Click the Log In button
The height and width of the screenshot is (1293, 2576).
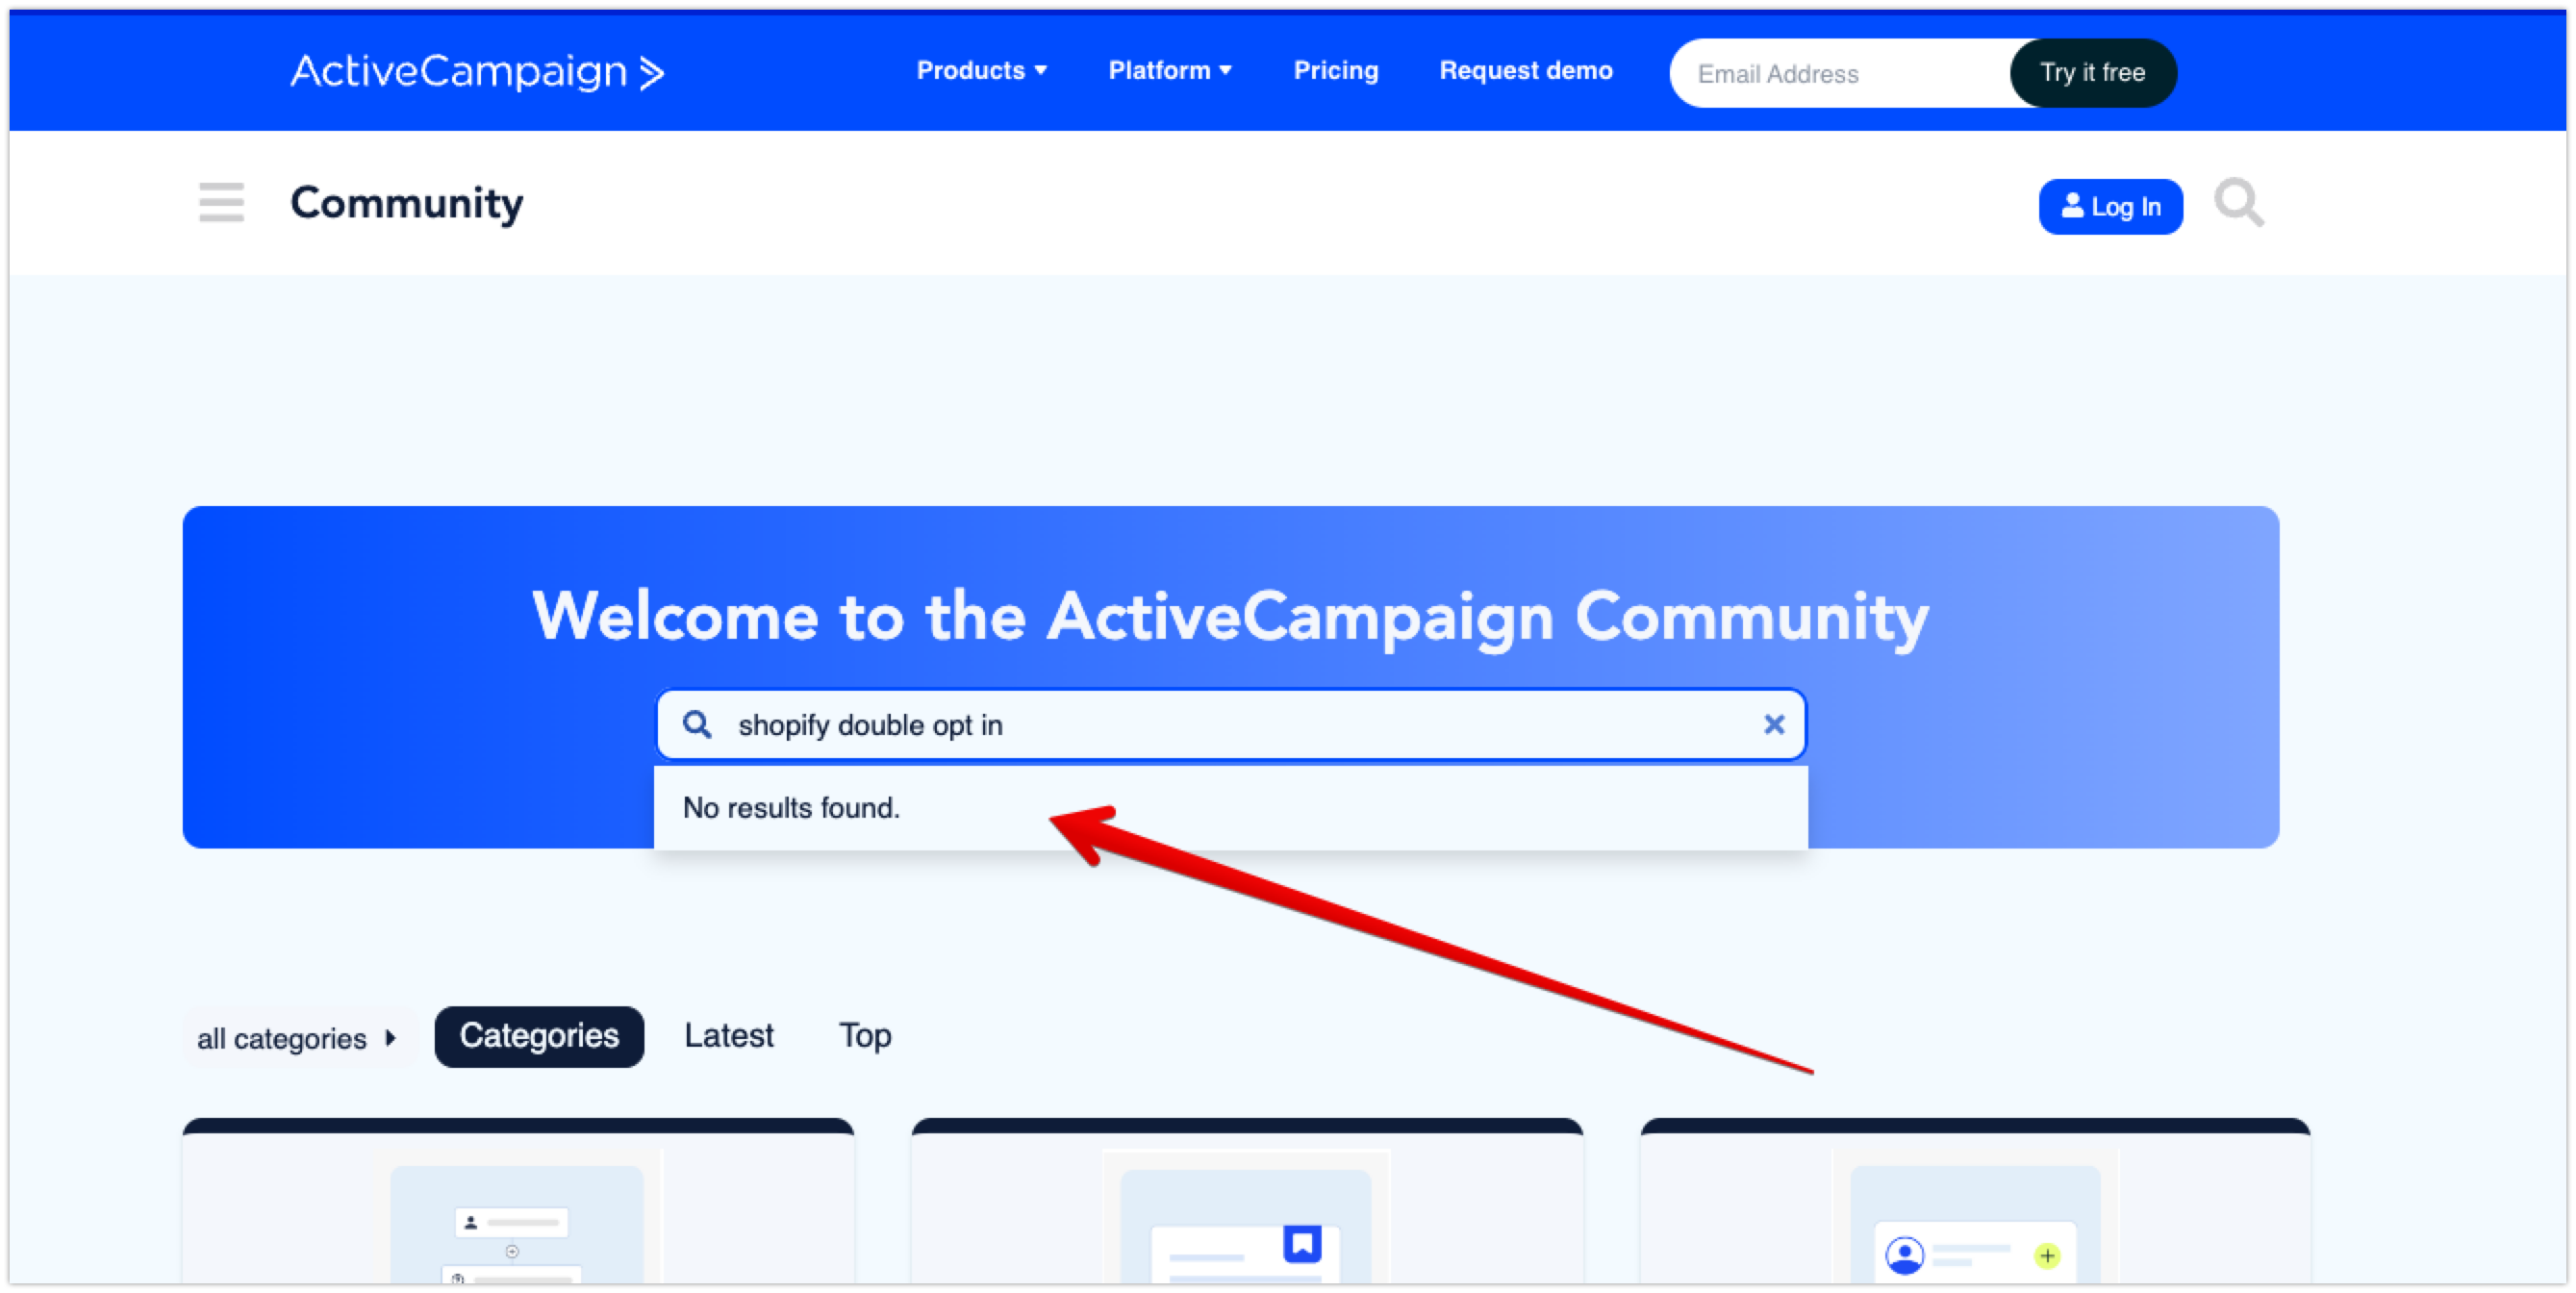click(x=2110, y=207)
